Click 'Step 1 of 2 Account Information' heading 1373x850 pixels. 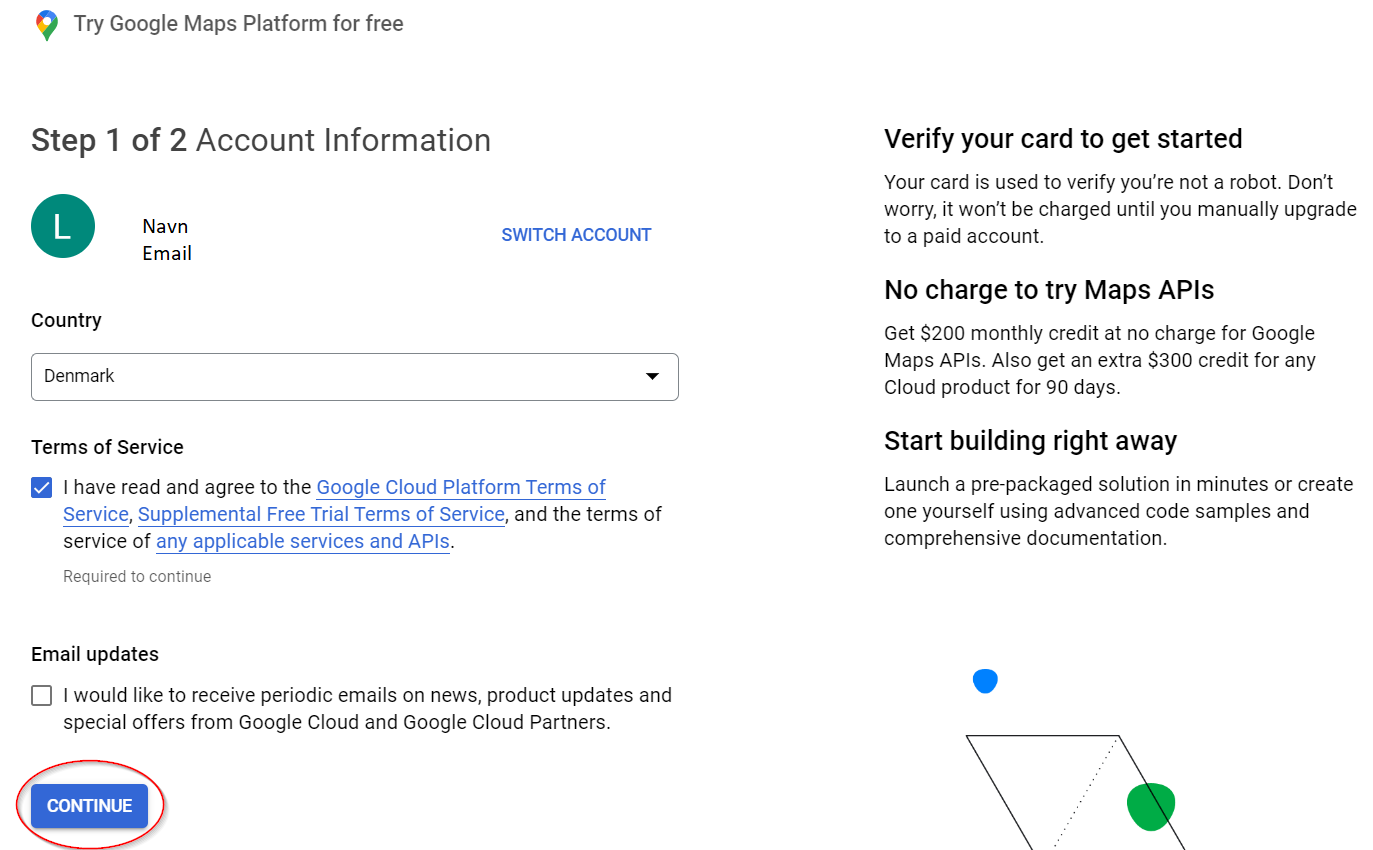(261, 140)
